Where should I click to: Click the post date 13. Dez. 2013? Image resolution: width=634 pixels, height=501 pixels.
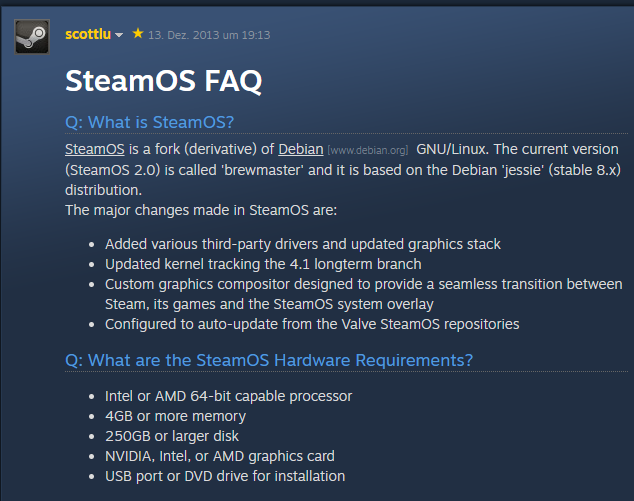click(209, 35)
